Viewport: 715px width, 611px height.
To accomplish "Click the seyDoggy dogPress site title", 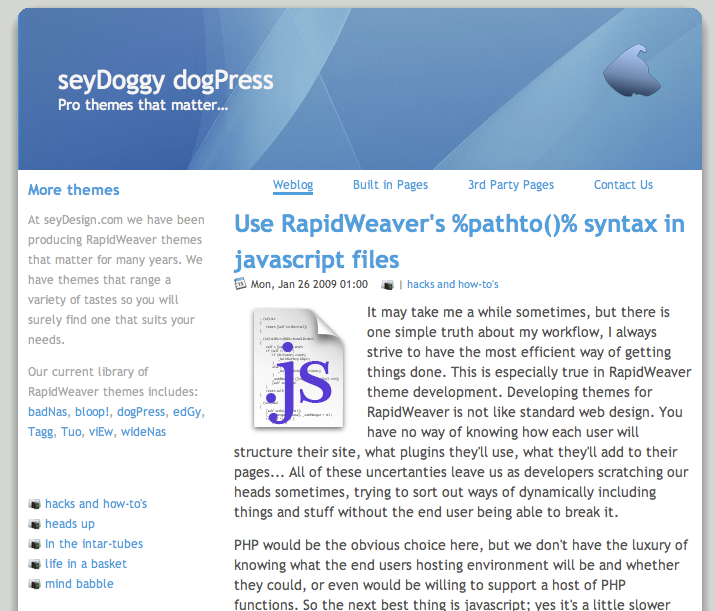I will pos(165,80).
